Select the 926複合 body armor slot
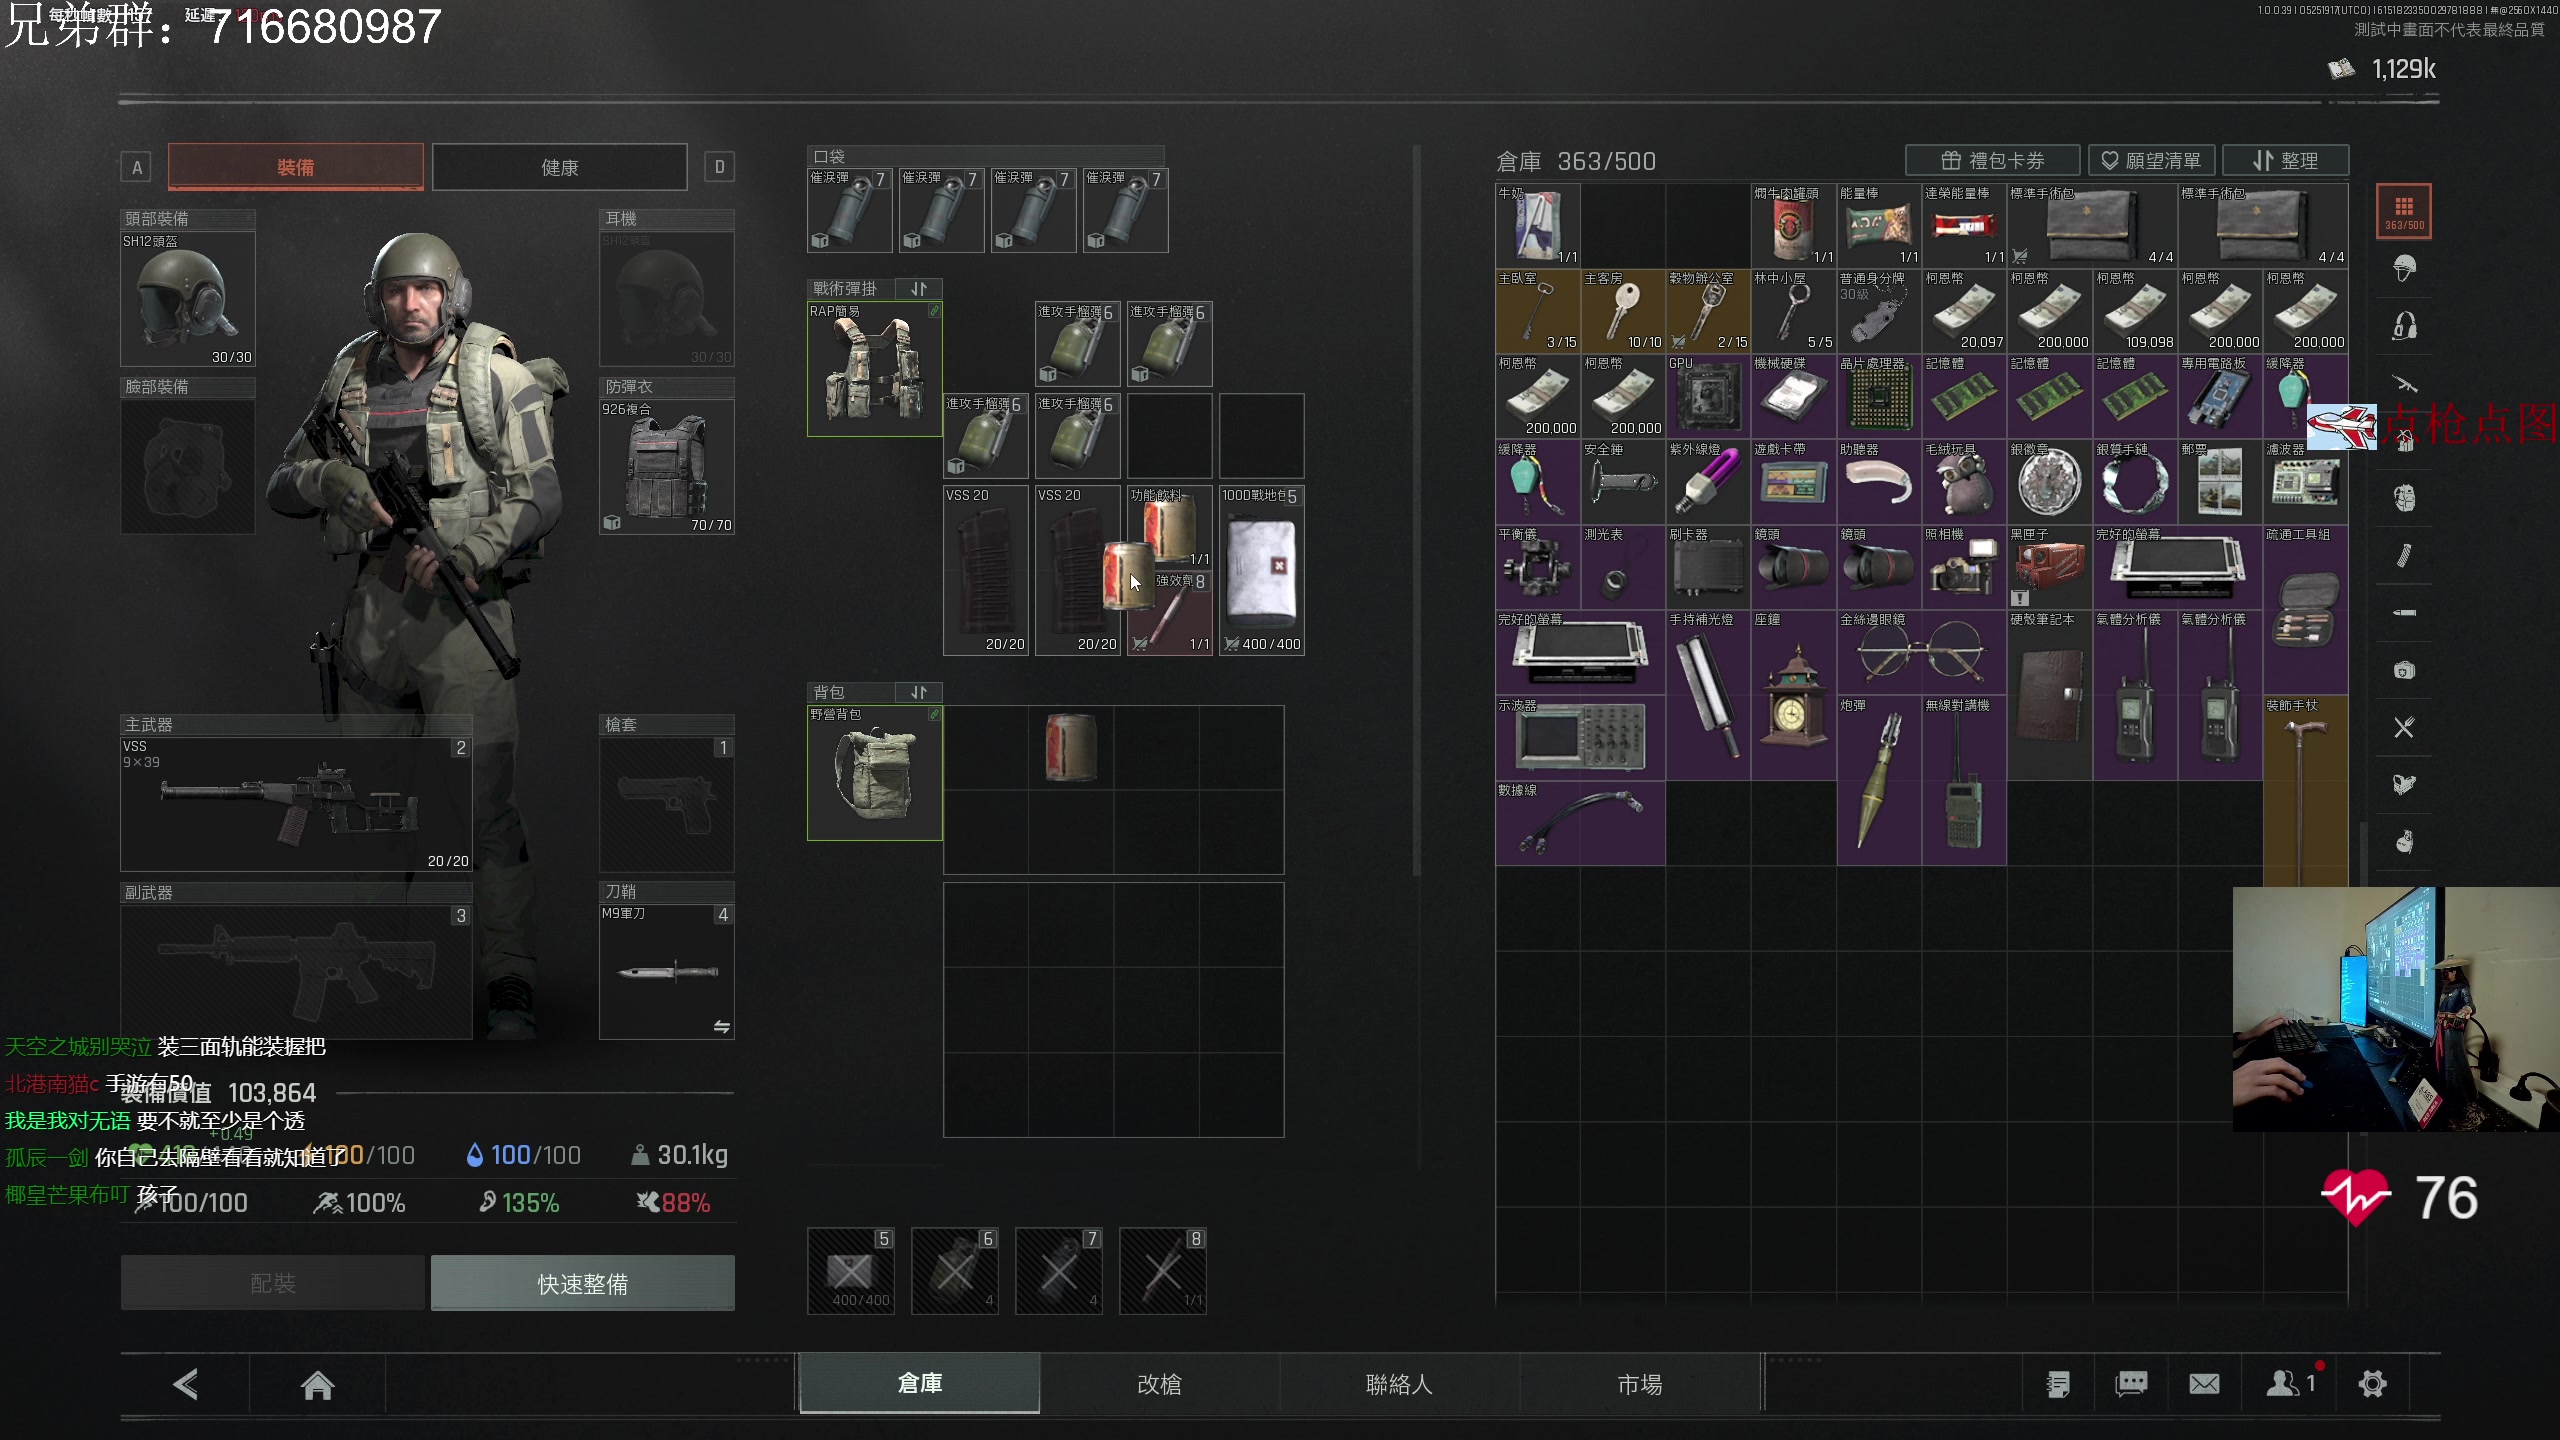2560x1440 pixels. click(667, 467)
